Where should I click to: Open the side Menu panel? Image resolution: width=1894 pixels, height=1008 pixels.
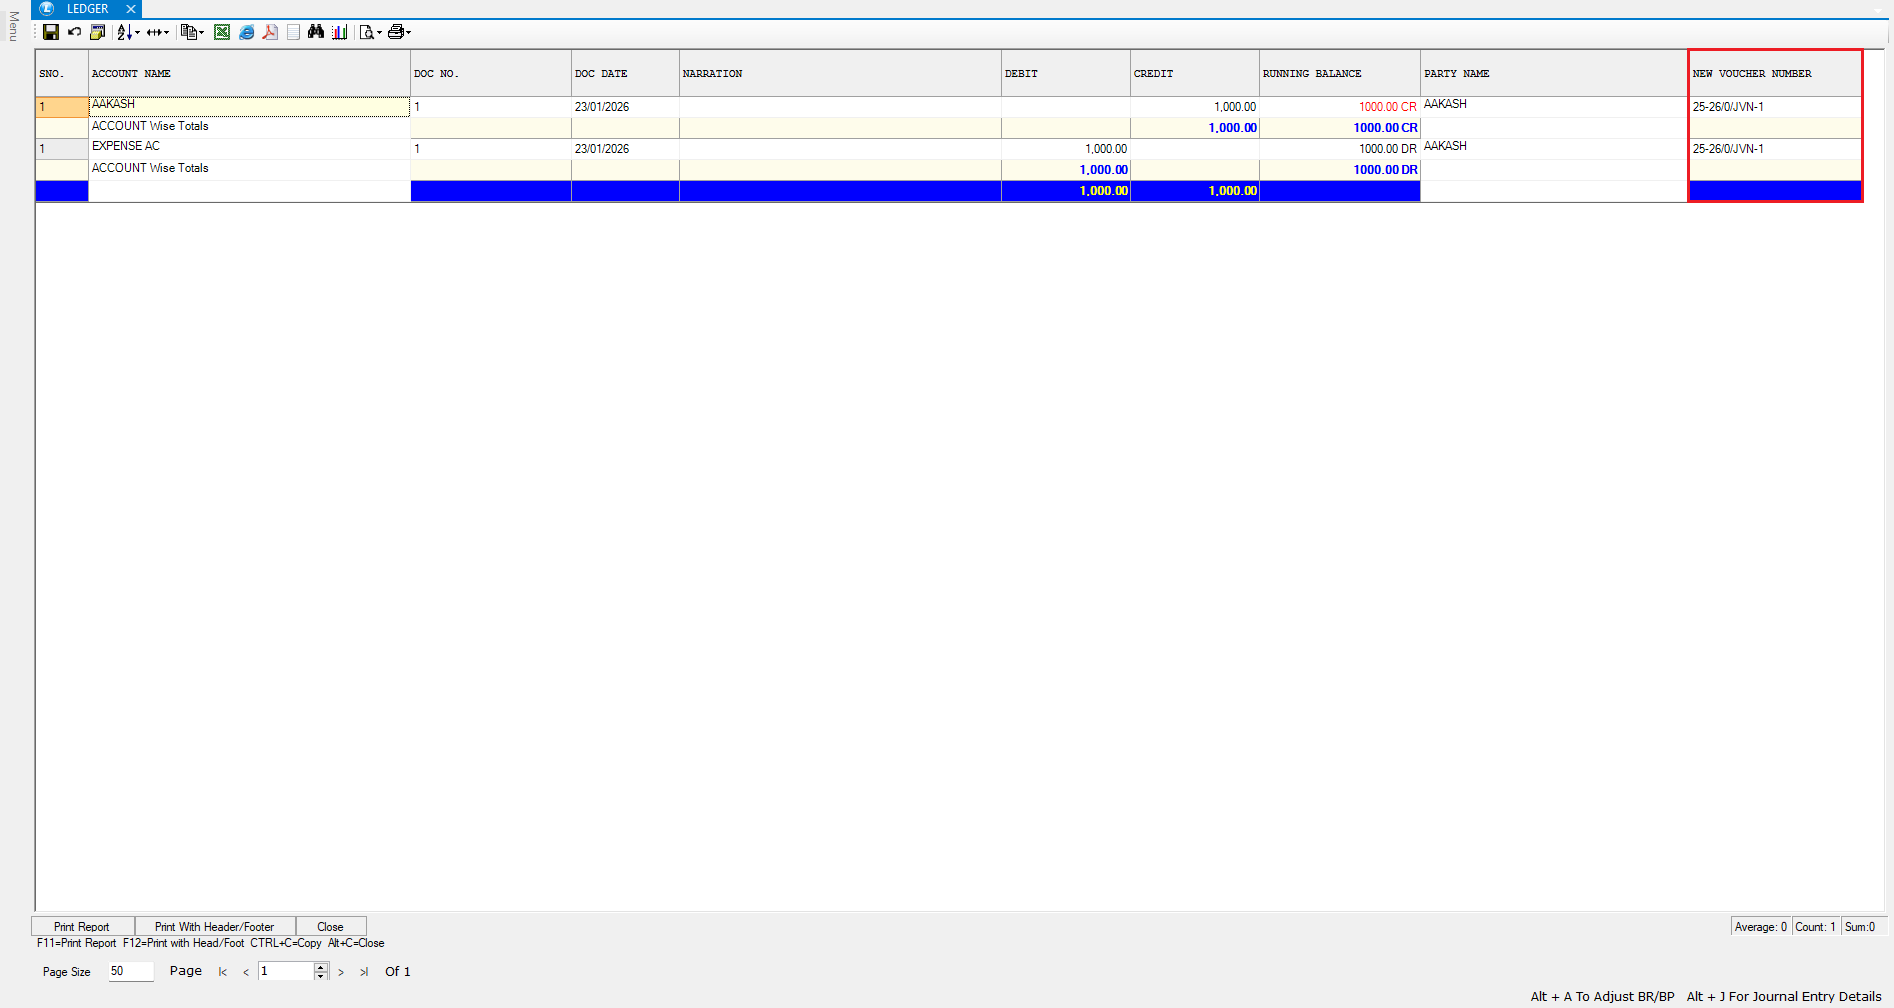(13, 26)
